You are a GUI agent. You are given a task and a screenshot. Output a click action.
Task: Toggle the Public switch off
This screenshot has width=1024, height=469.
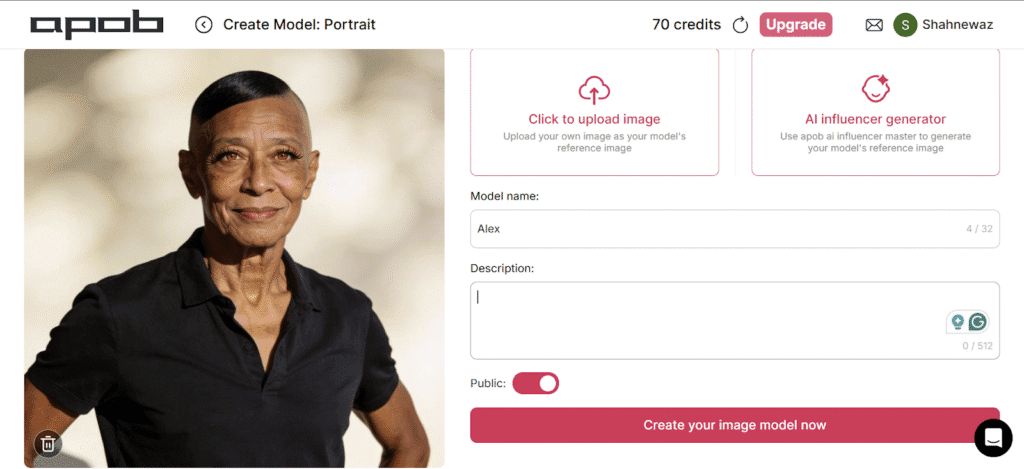point(536,383)
